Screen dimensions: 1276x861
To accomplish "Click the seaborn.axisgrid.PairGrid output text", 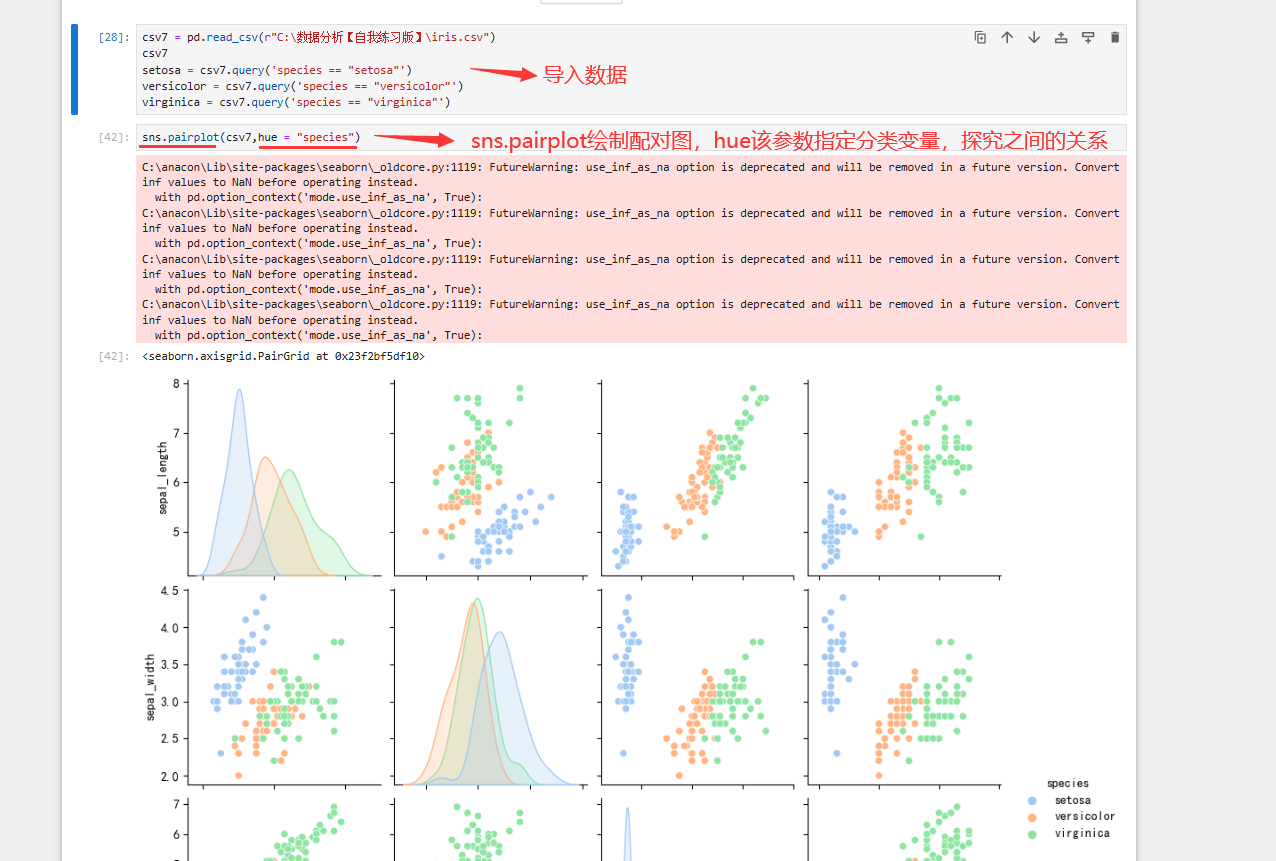I will [x=283, y=356].
